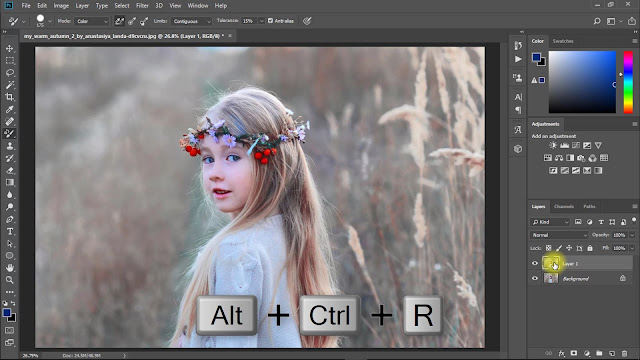
Task: Hide Layer 1 with its eye icon
Action: (x=535, y=264)
